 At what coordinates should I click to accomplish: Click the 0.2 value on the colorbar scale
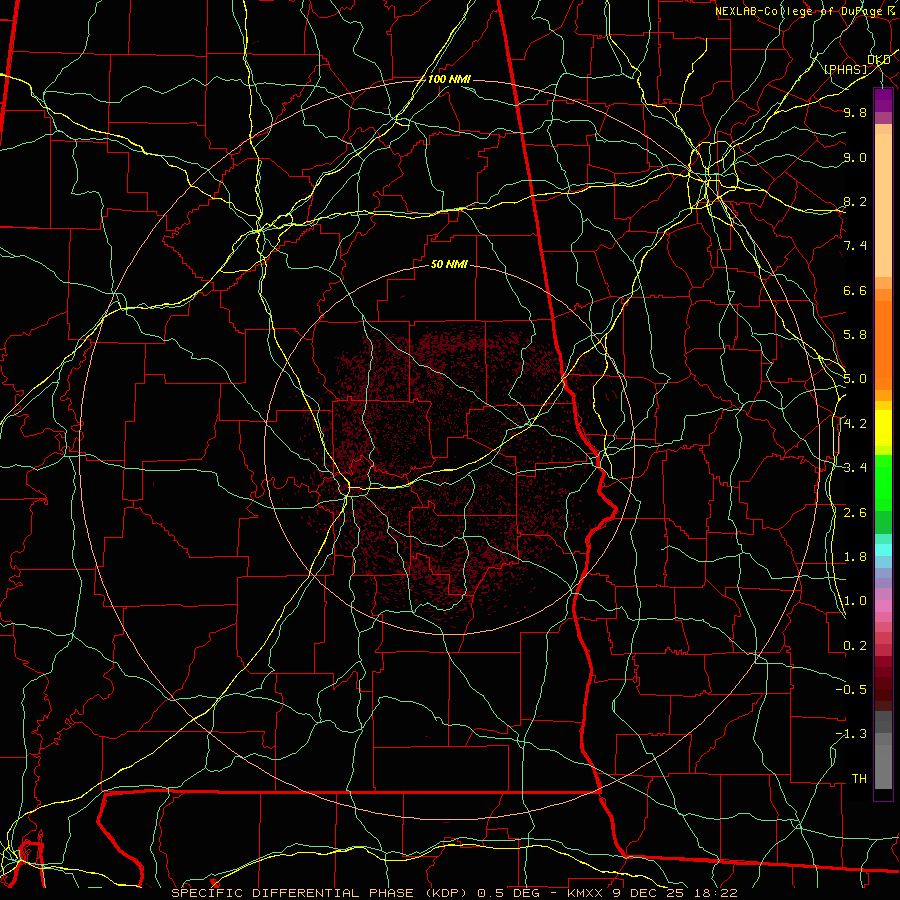coord(855,646)
